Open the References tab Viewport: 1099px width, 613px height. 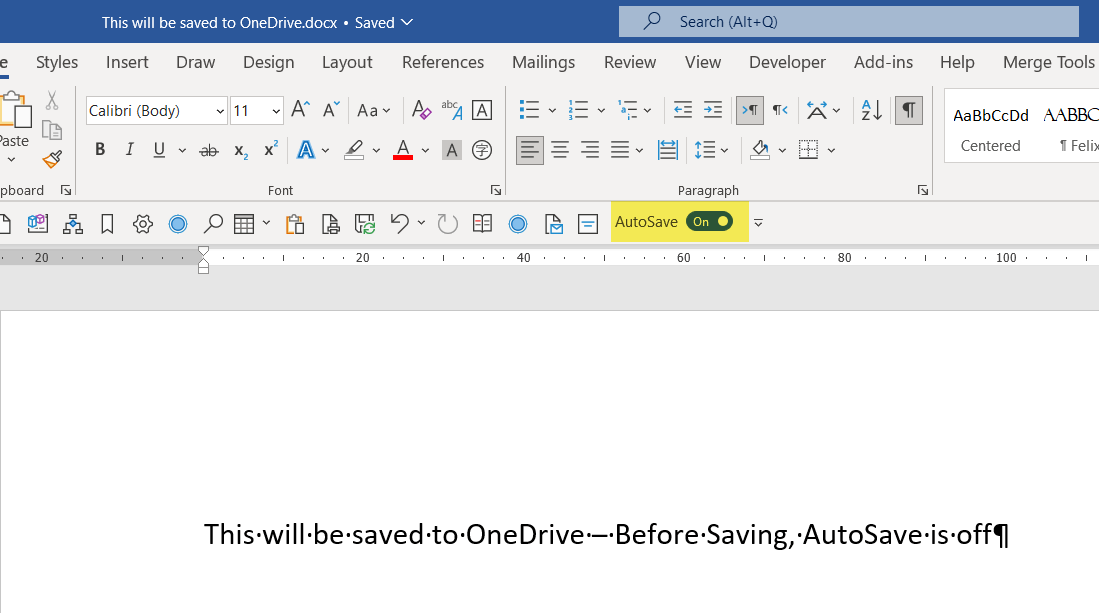(x=443, y=62)
